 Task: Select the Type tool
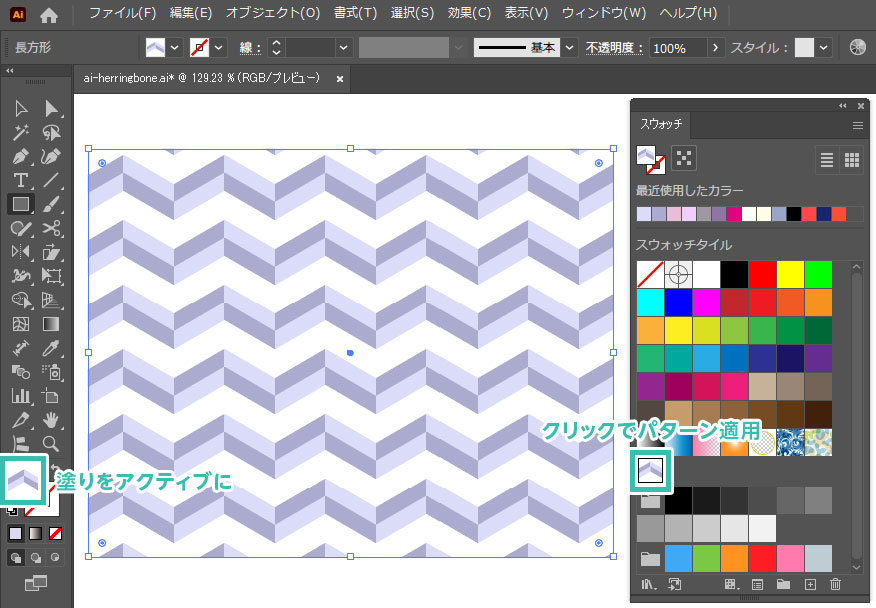pyautogui.click(x=20, y=180)
